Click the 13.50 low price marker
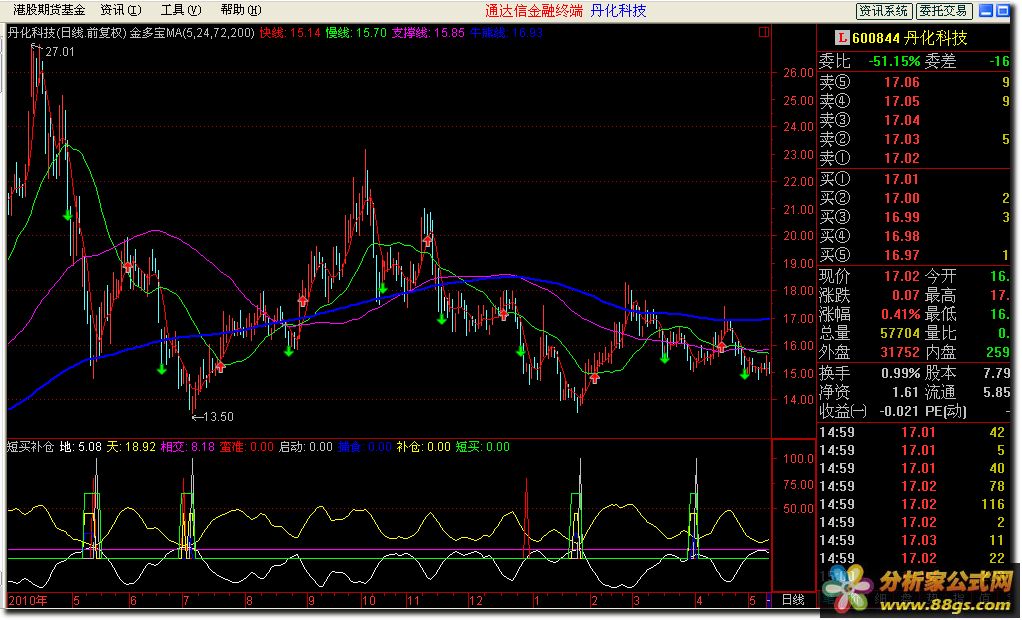This screenshot has height=620, width=1022. (x=219, y=417)
